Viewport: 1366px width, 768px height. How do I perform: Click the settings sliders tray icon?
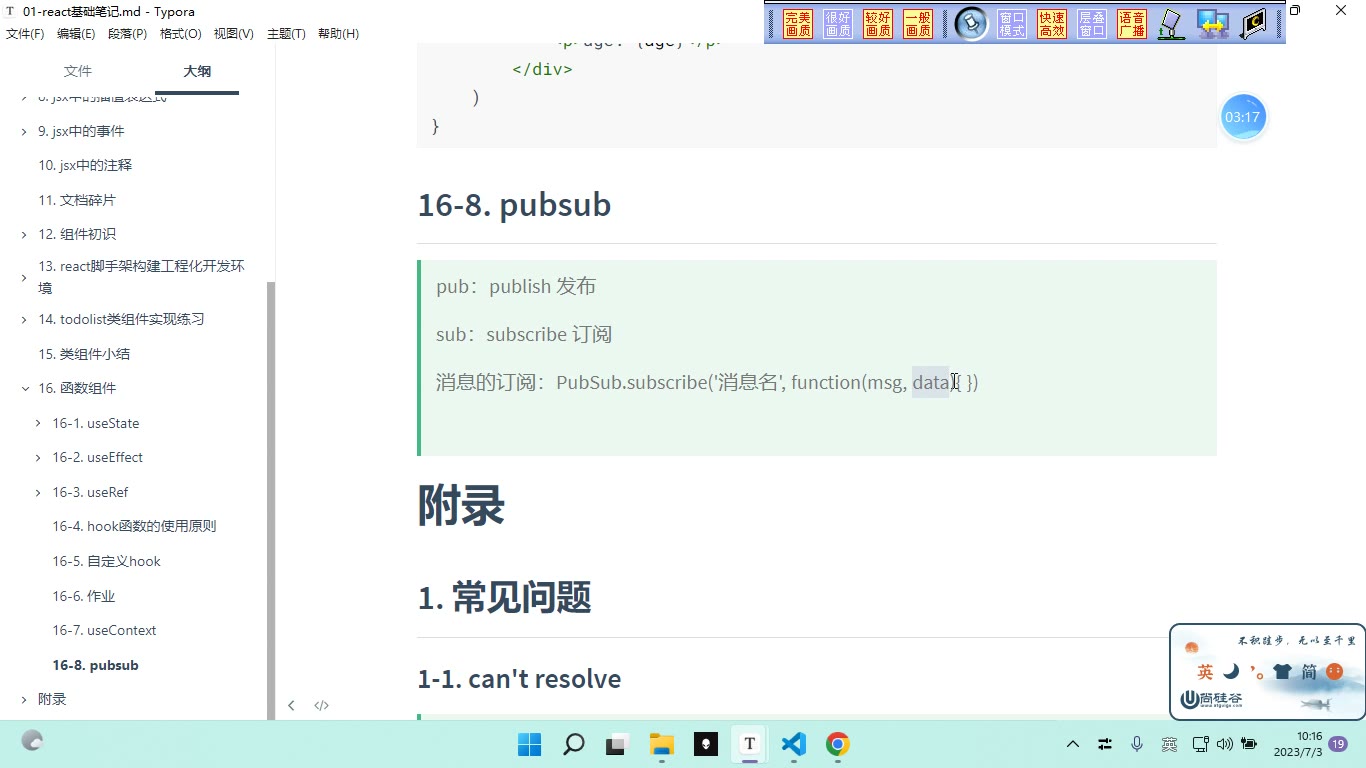[x=1105, y=744]
